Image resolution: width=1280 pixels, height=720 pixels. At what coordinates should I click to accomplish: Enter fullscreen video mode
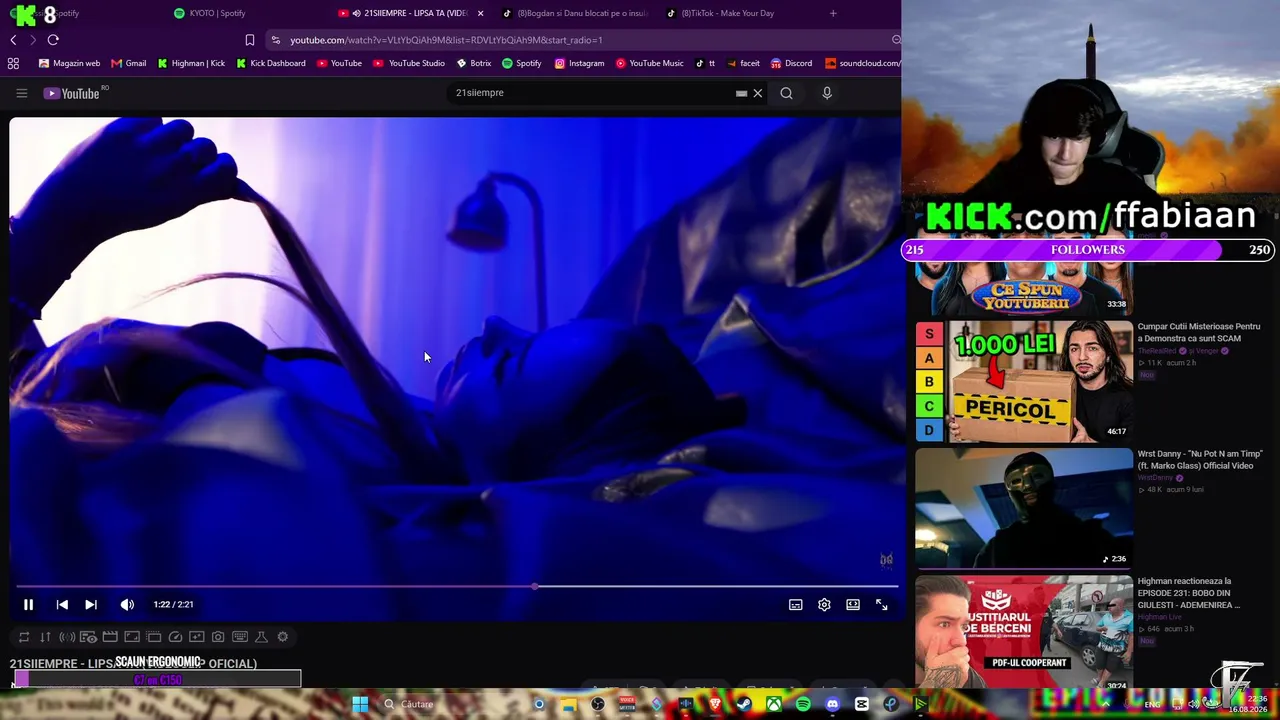[x=882, y=604]
